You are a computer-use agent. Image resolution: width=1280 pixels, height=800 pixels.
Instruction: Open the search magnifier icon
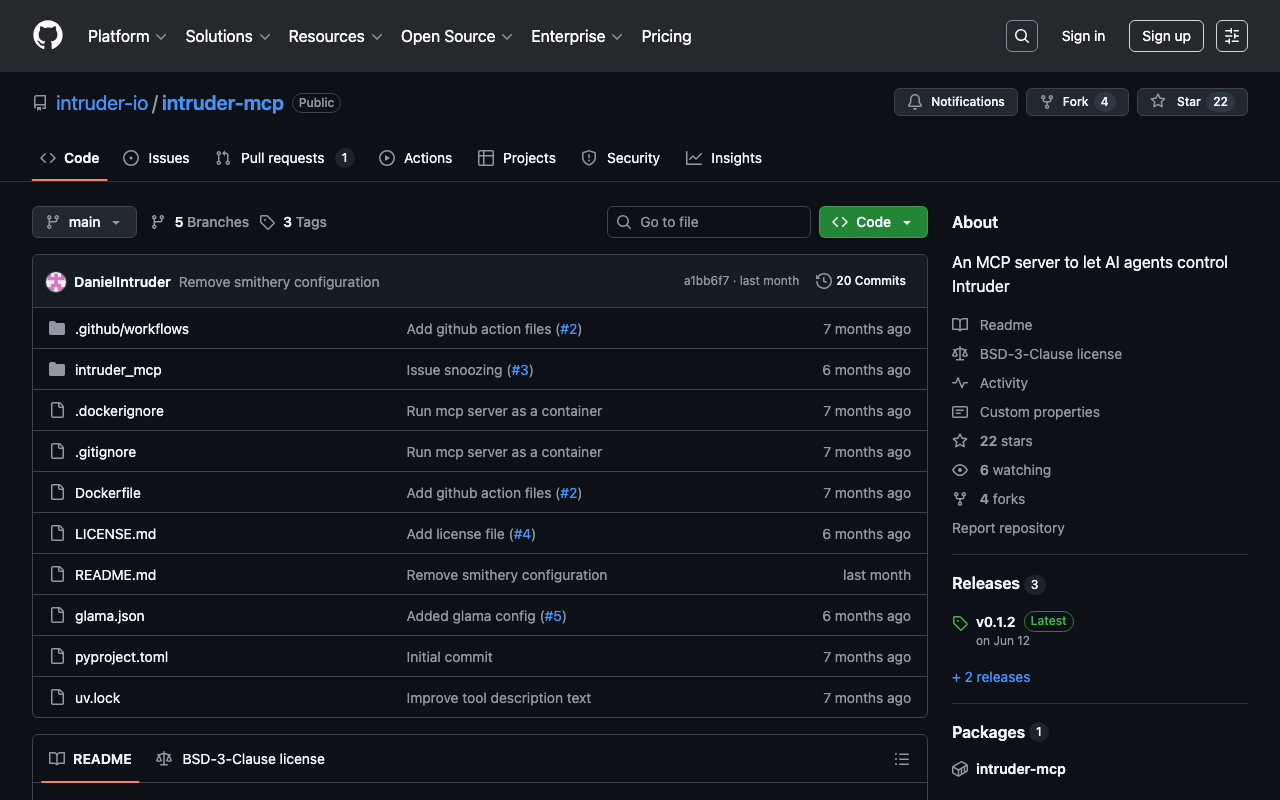tap(1021, 36)
